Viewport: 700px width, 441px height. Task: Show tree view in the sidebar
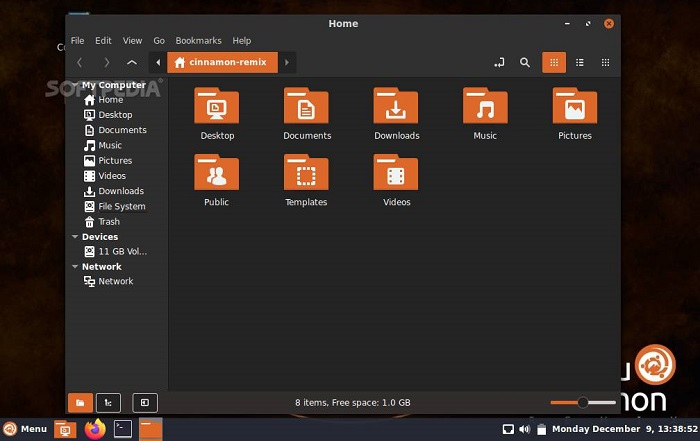tap(108, 402)
